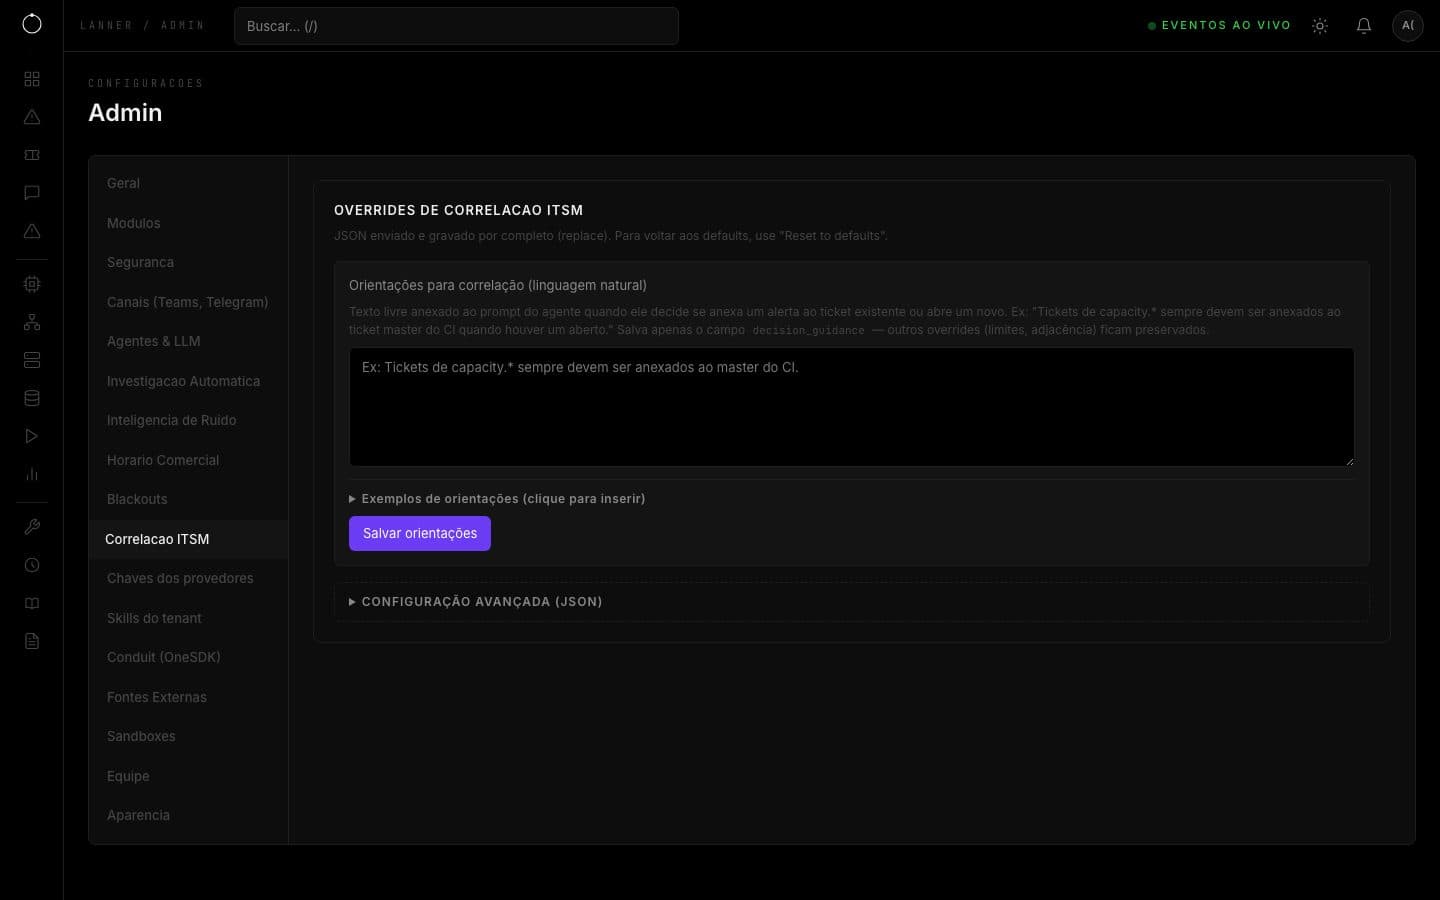Open the clock history icon in sidebar
Viewport: 1440px width, 900px height.
point(32,565)
